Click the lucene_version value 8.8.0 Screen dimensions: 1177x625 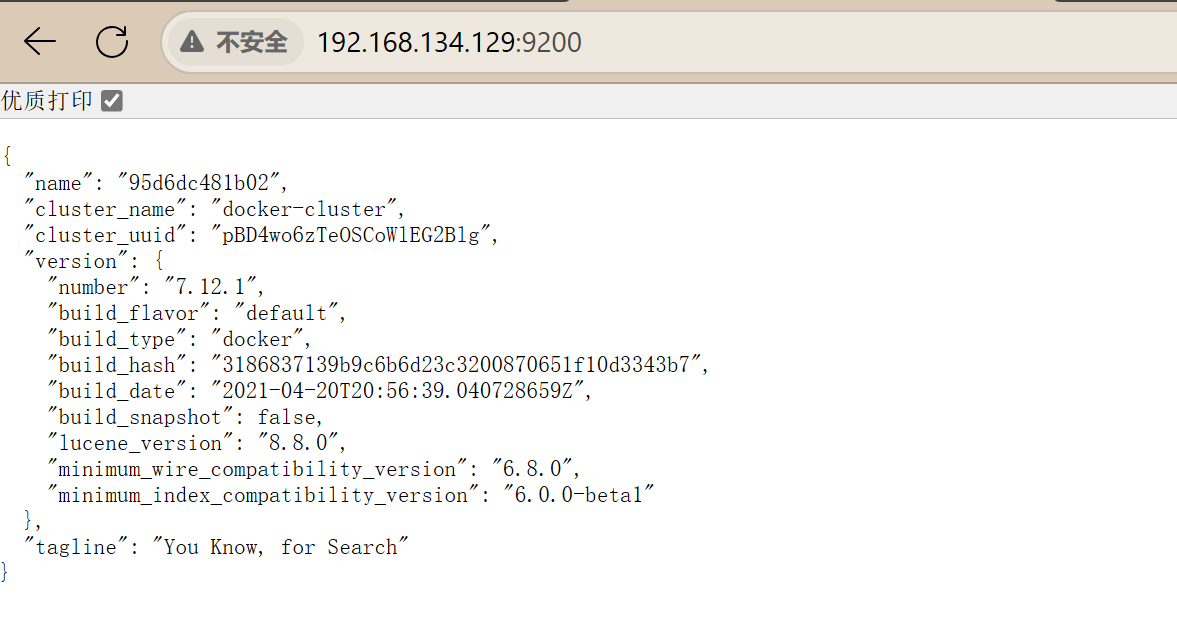298,443
